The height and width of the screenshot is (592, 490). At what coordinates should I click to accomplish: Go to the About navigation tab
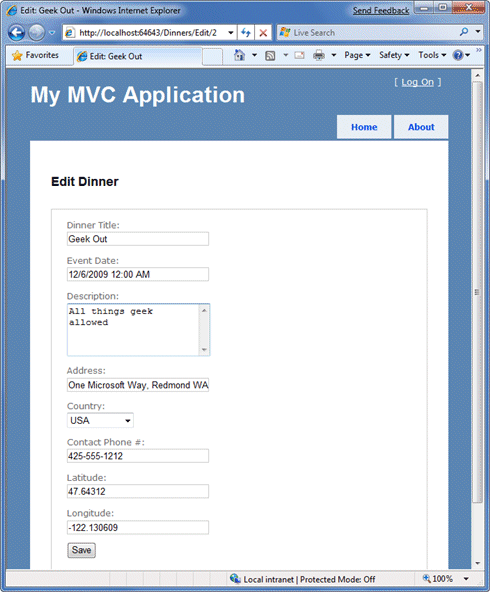tap(421, 127)
